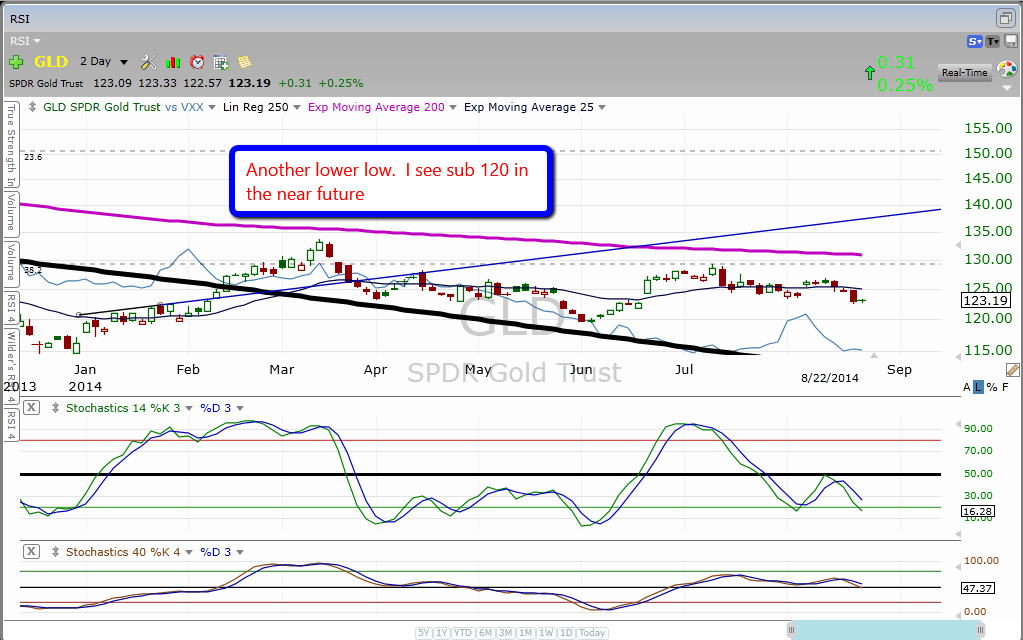Select the YTD time range button
The width and height of the screenshot is (1023, 640).
(463, 632)
